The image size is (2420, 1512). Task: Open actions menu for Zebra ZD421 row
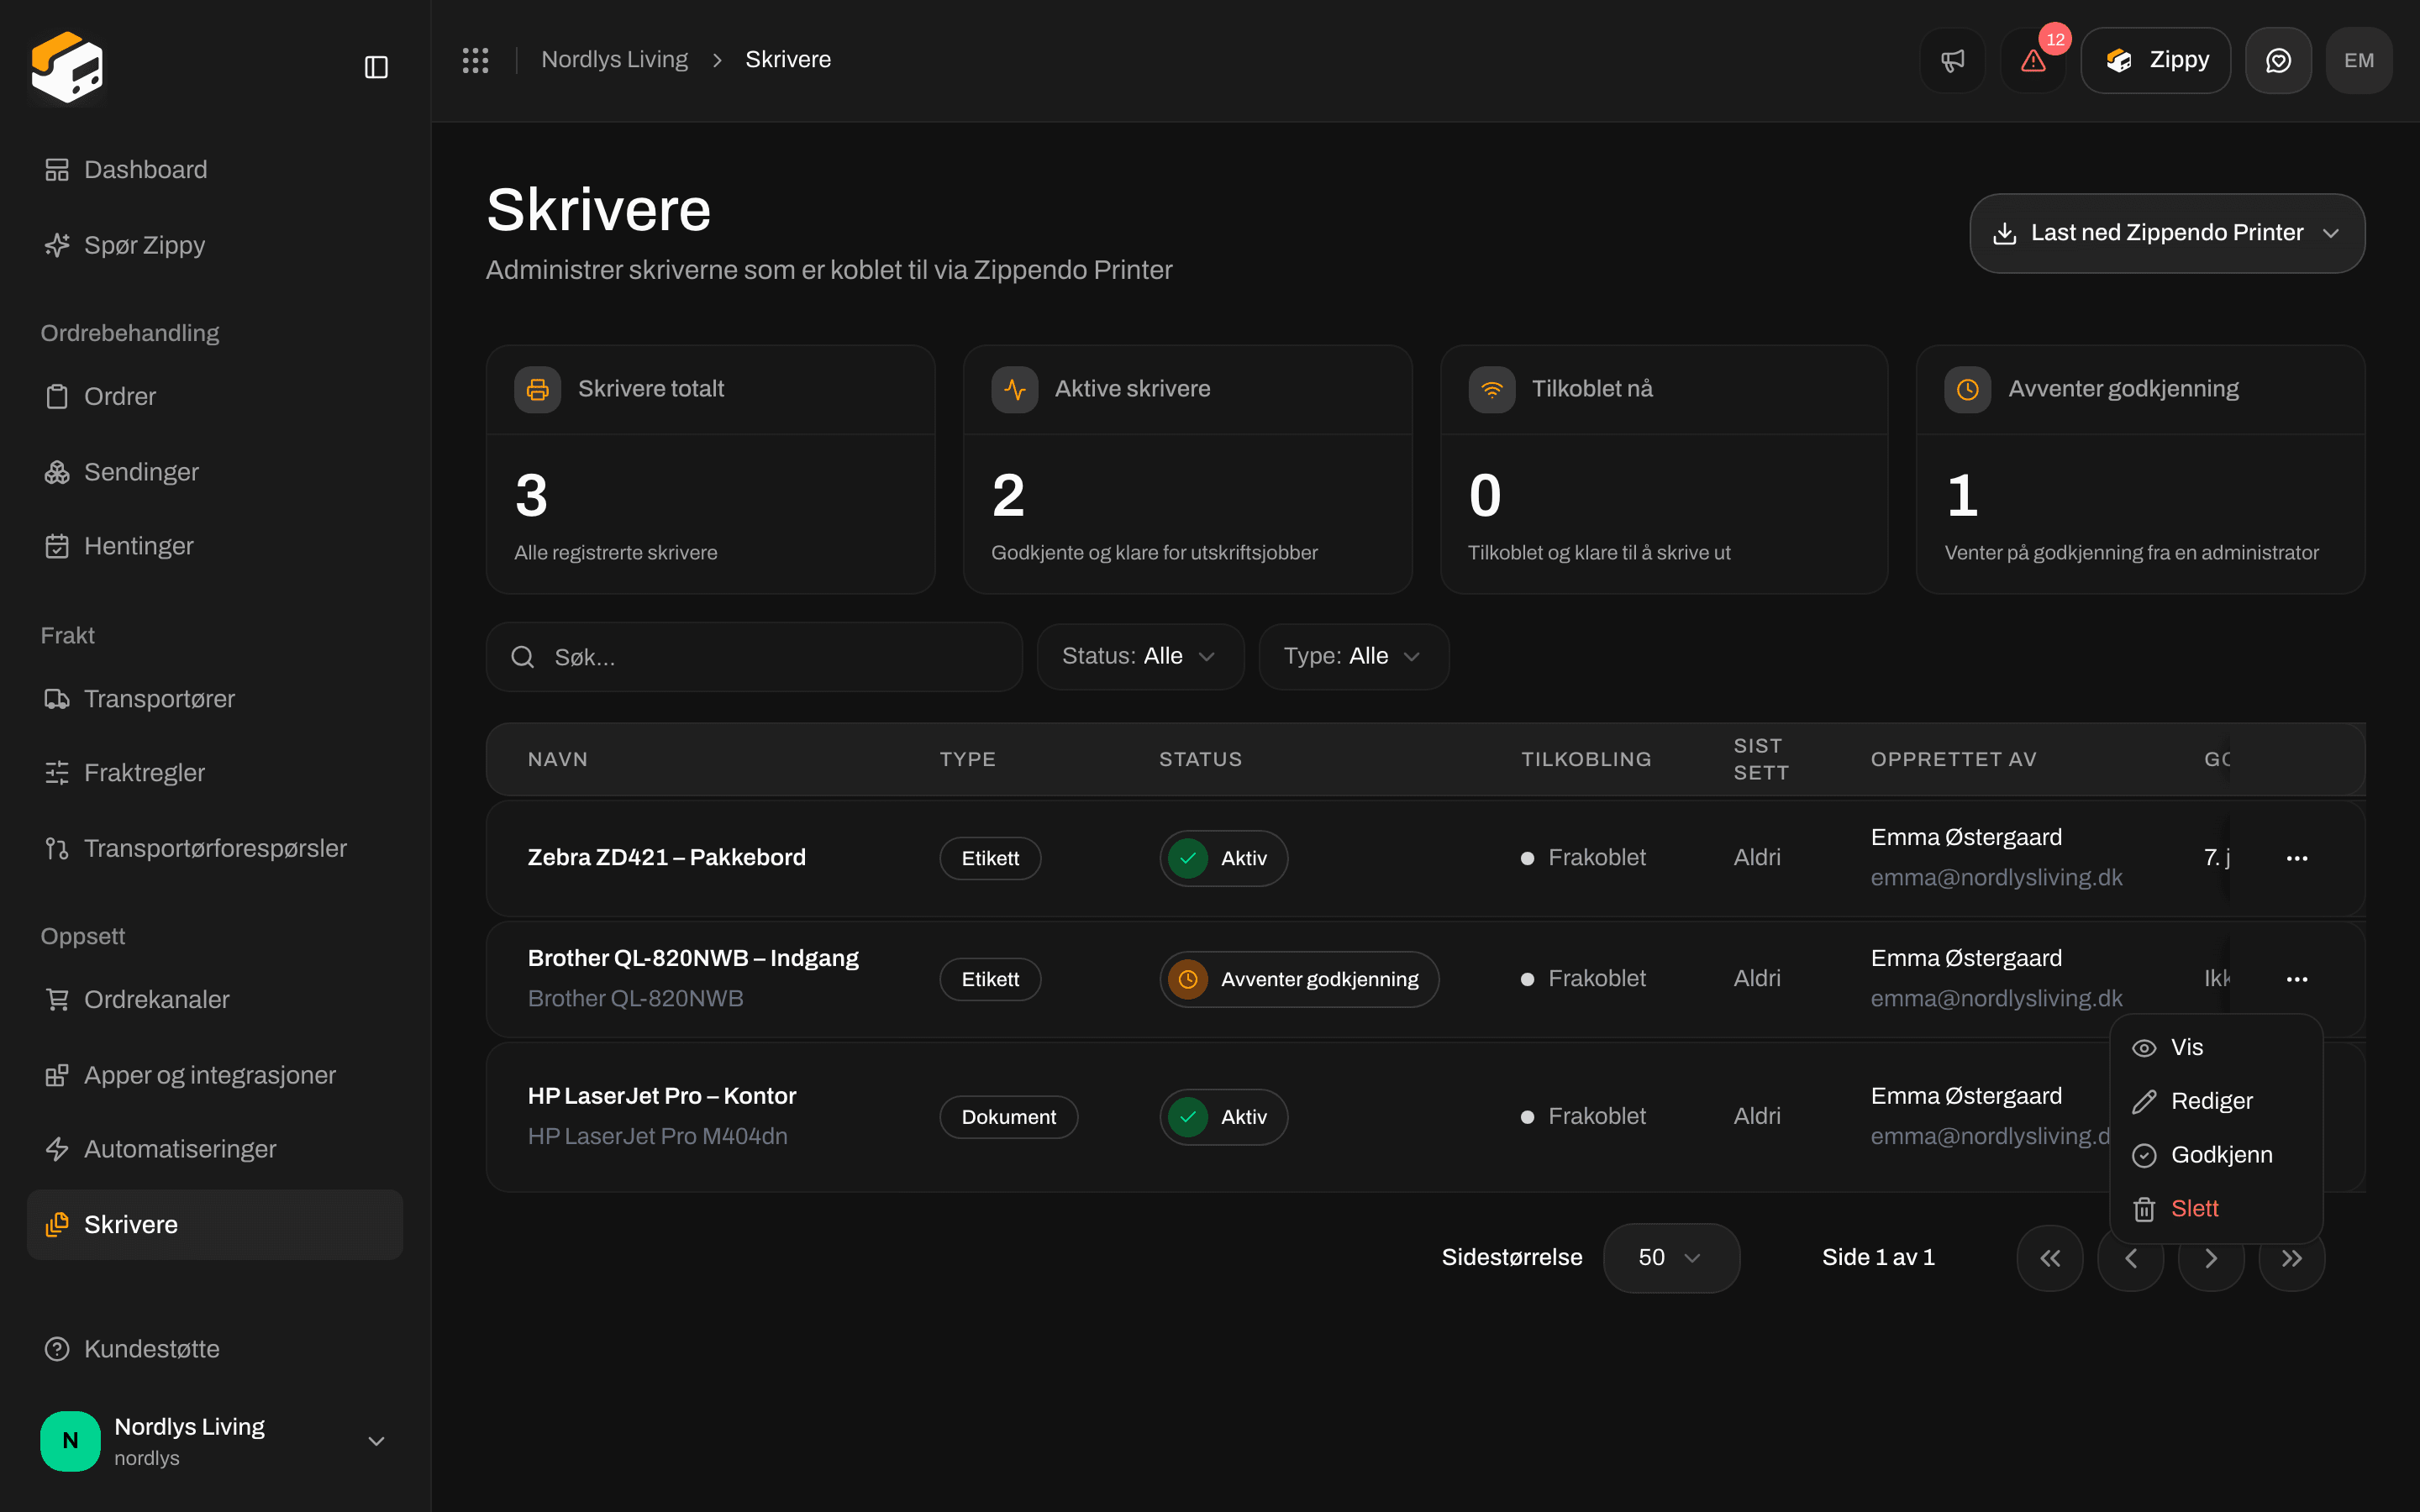(x=2297, y=858)
